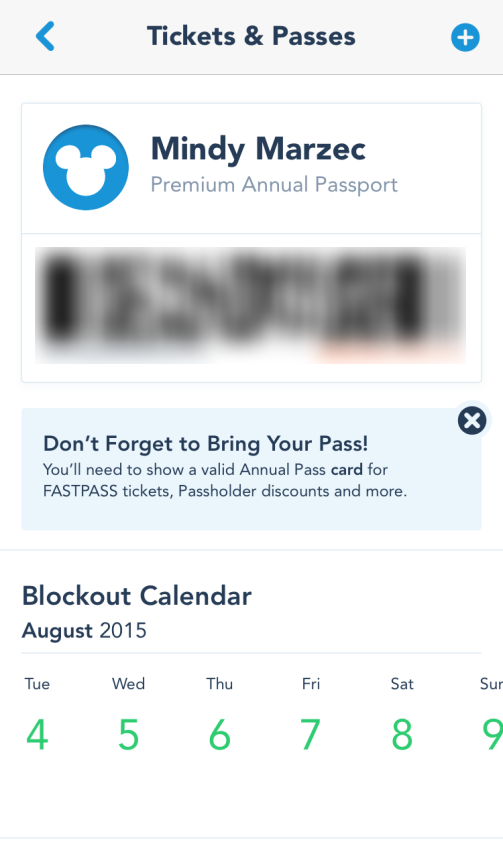This screenshot has height=866, width=503.
Task: Tap the Tickets & Passes title
Action: click(x=251, y=36)
